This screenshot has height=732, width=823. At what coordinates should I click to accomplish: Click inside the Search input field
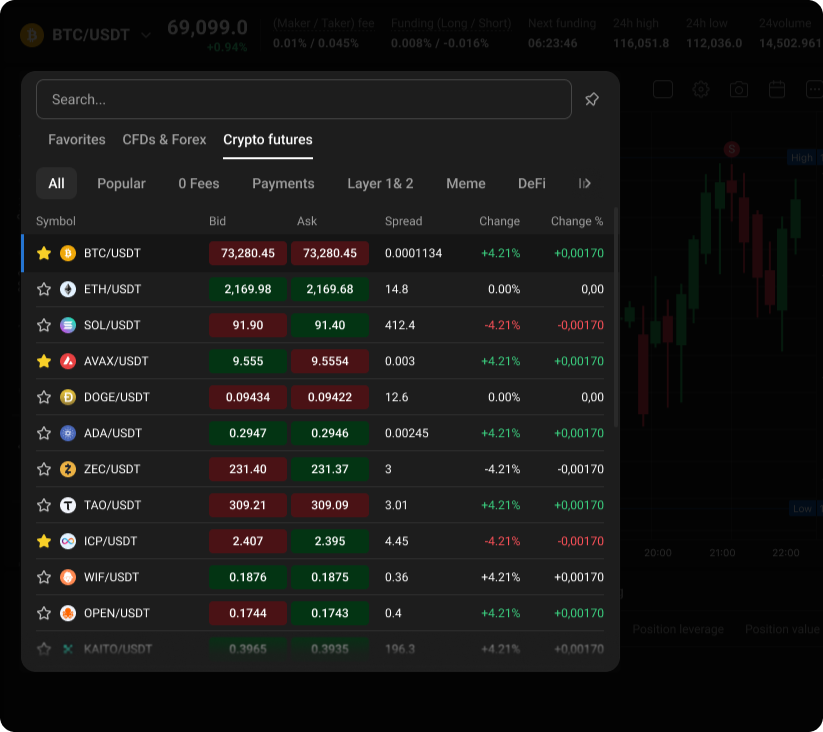(300, 99)
